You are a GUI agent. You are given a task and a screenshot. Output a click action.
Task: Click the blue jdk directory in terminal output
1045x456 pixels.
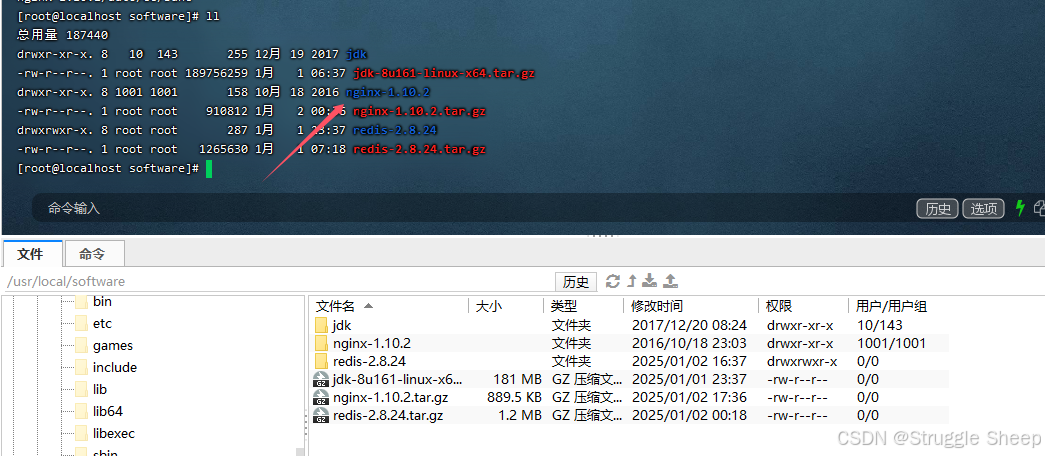coord(357,54)
